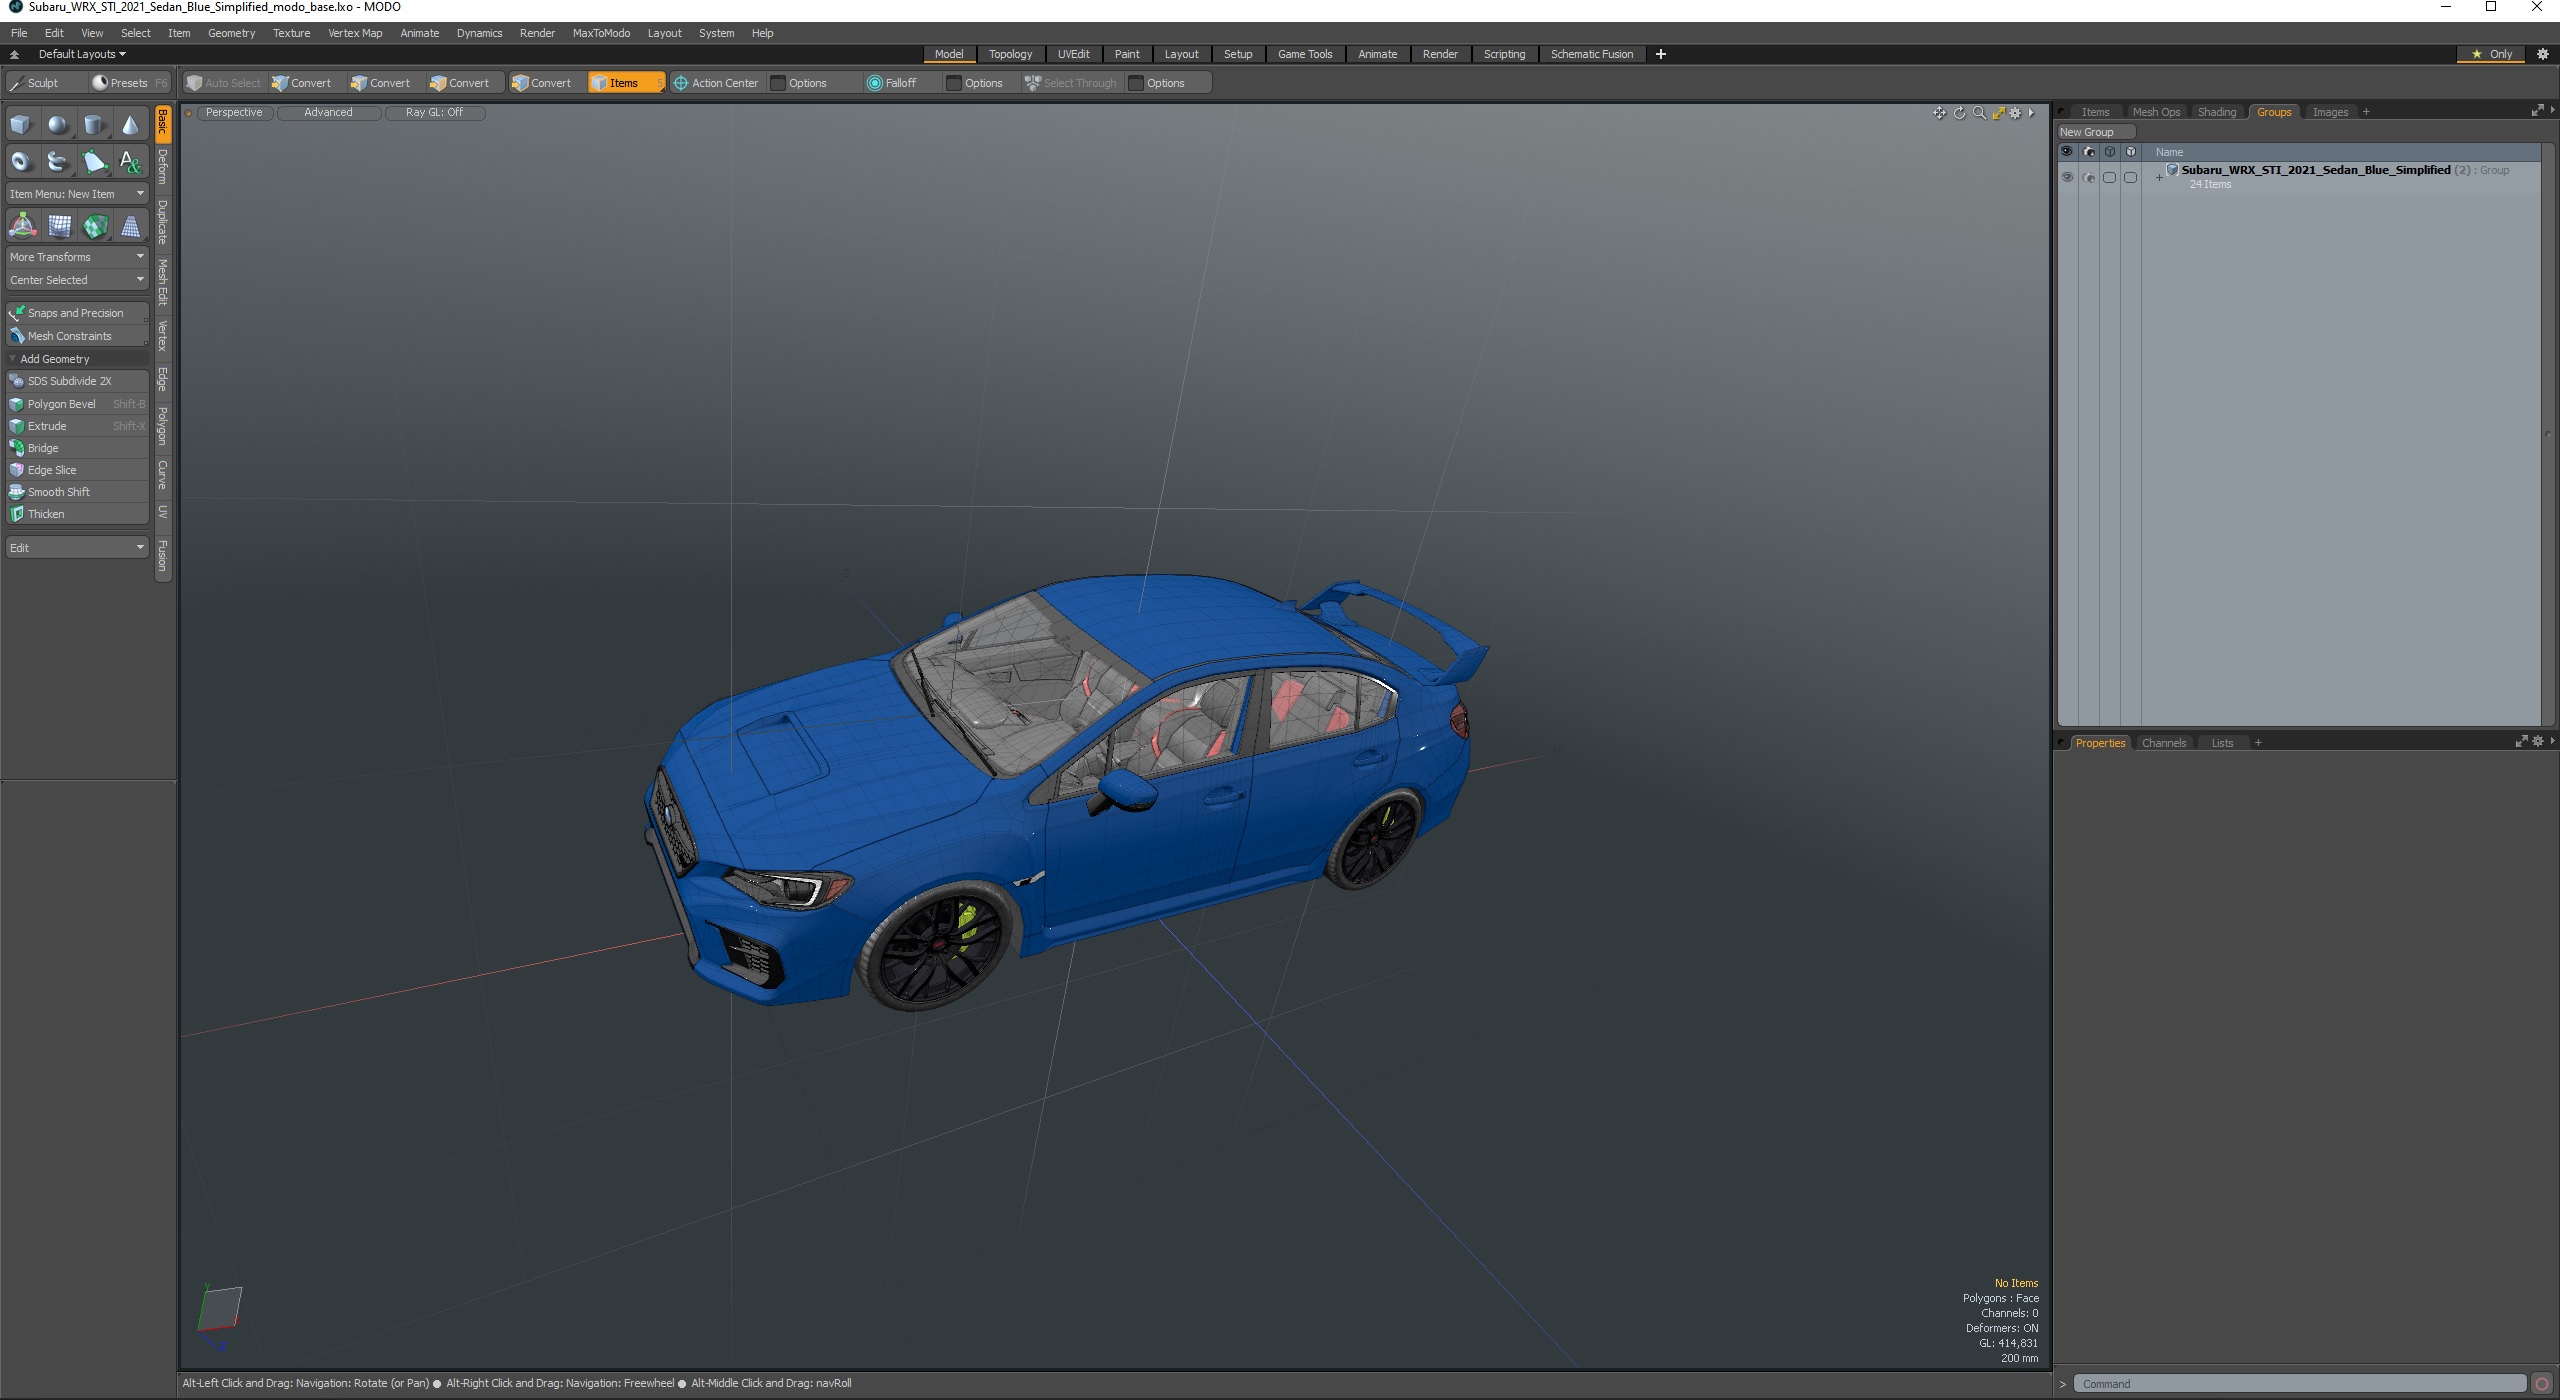
Task: Click Snaps and Precision button
Action: click(x=77, y=313)
